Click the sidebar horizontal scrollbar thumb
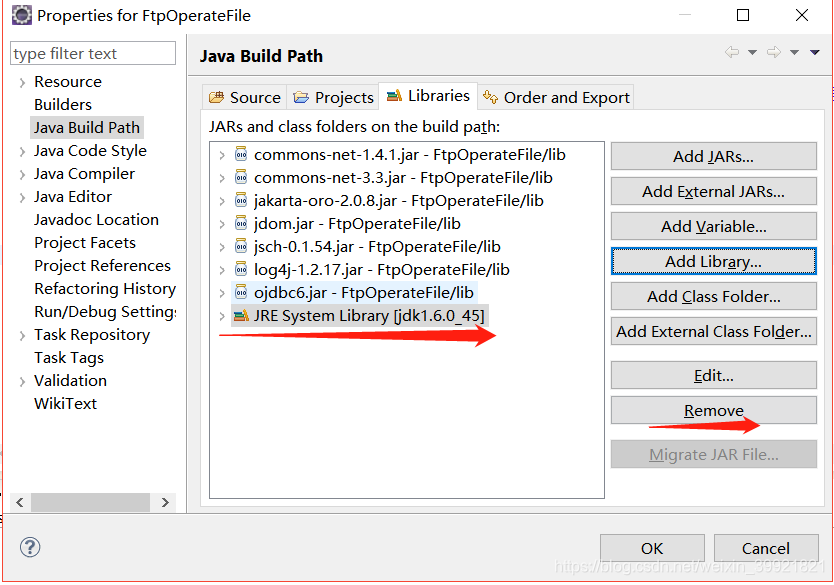Screen dimensions: 834x585 click(x=90, y=503)
